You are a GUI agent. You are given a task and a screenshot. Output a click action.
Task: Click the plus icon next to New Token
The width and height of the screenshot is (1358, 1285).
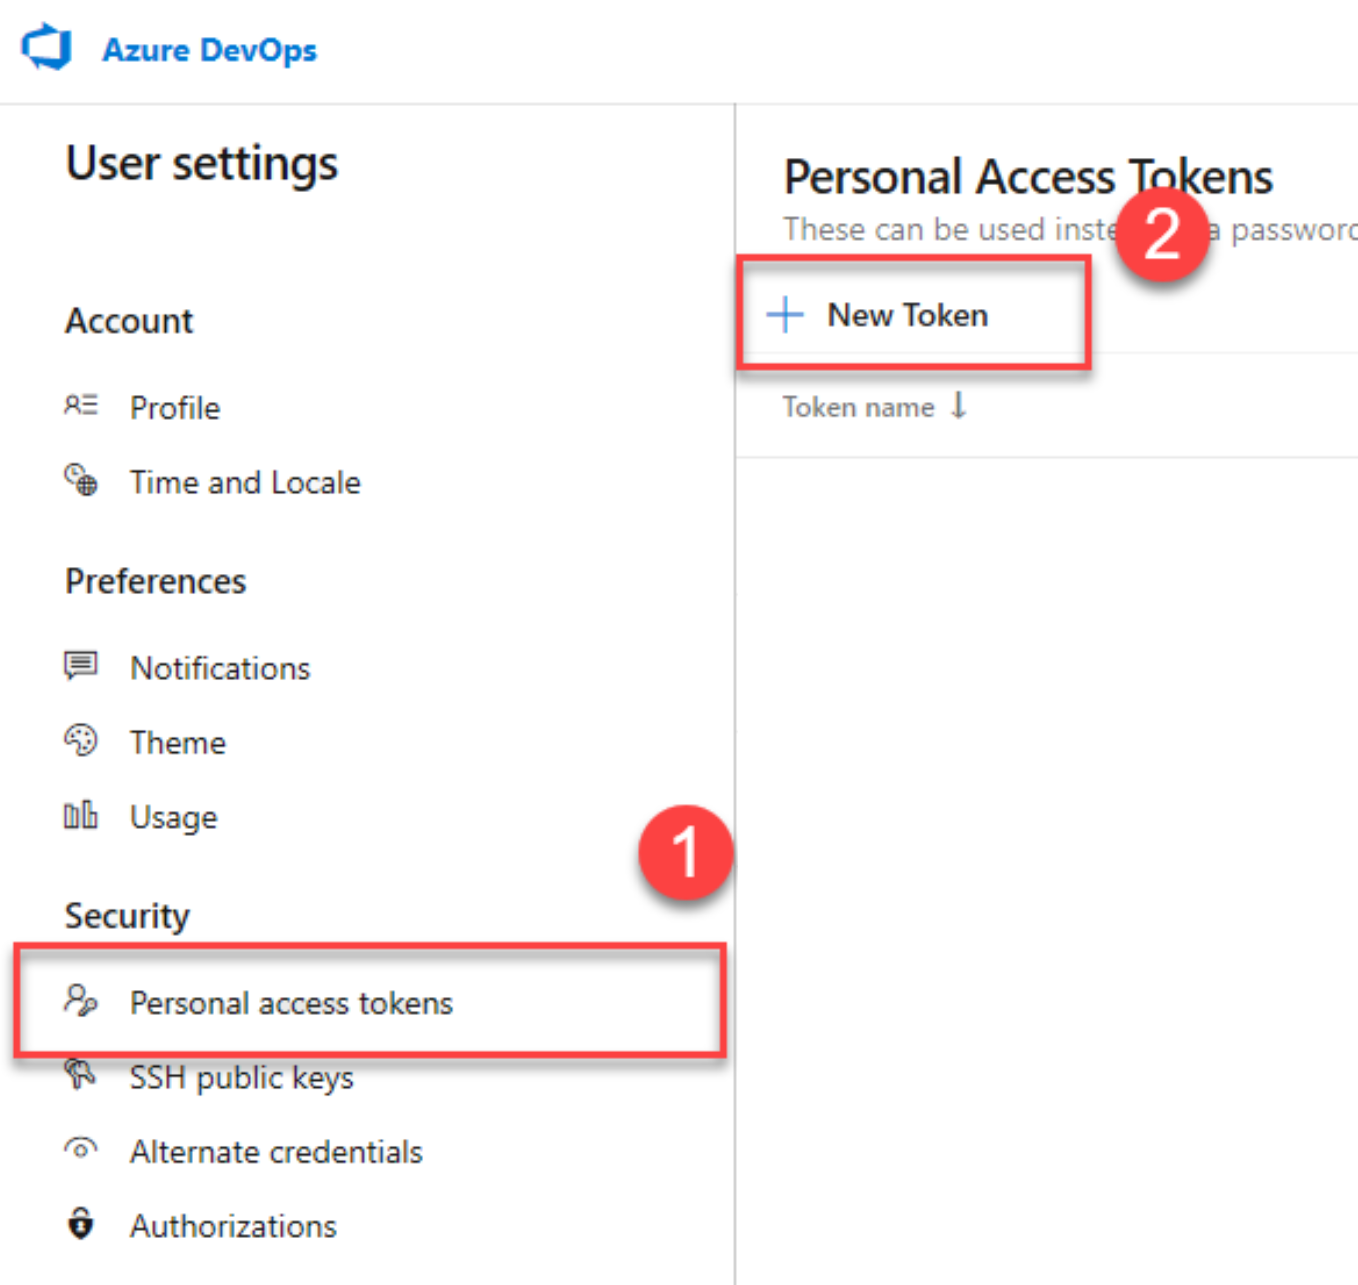(786, 315)
